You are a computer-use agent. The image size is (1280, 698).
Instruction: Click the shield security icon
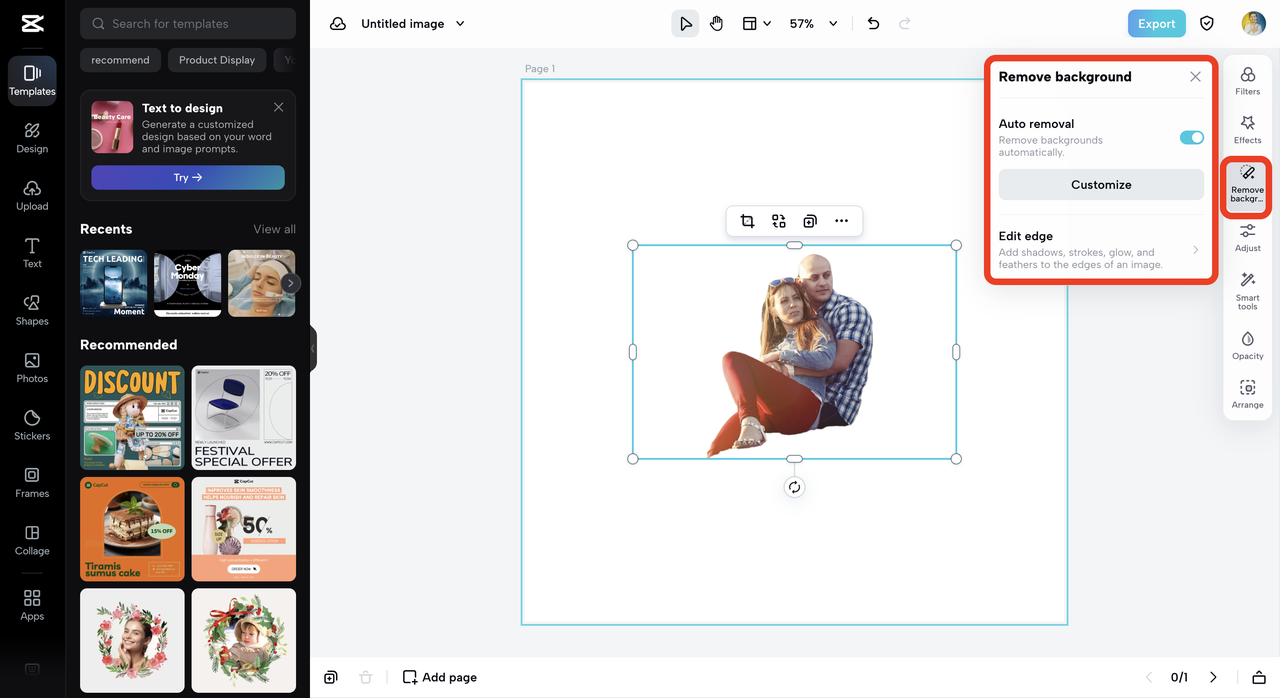(1207, 24)
